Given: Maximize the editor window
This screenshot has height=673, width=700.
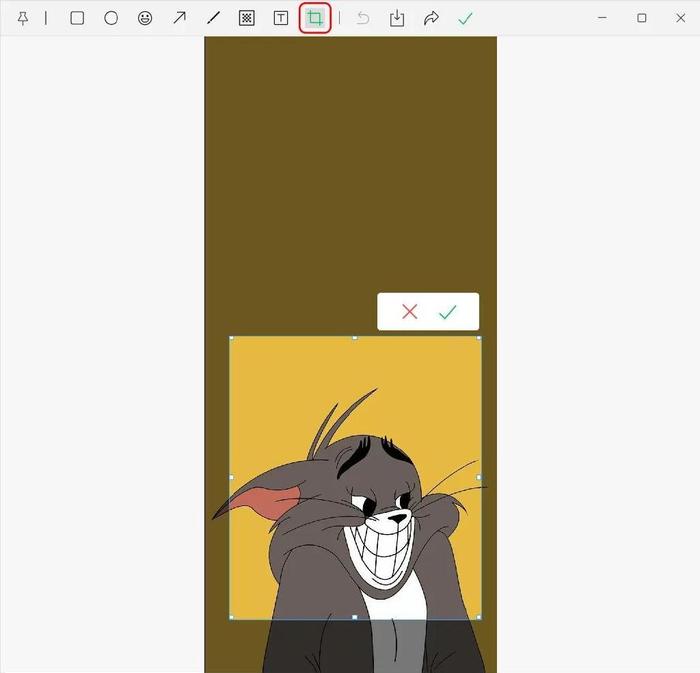Looking at the screenshot, I should tap(642, 18).
